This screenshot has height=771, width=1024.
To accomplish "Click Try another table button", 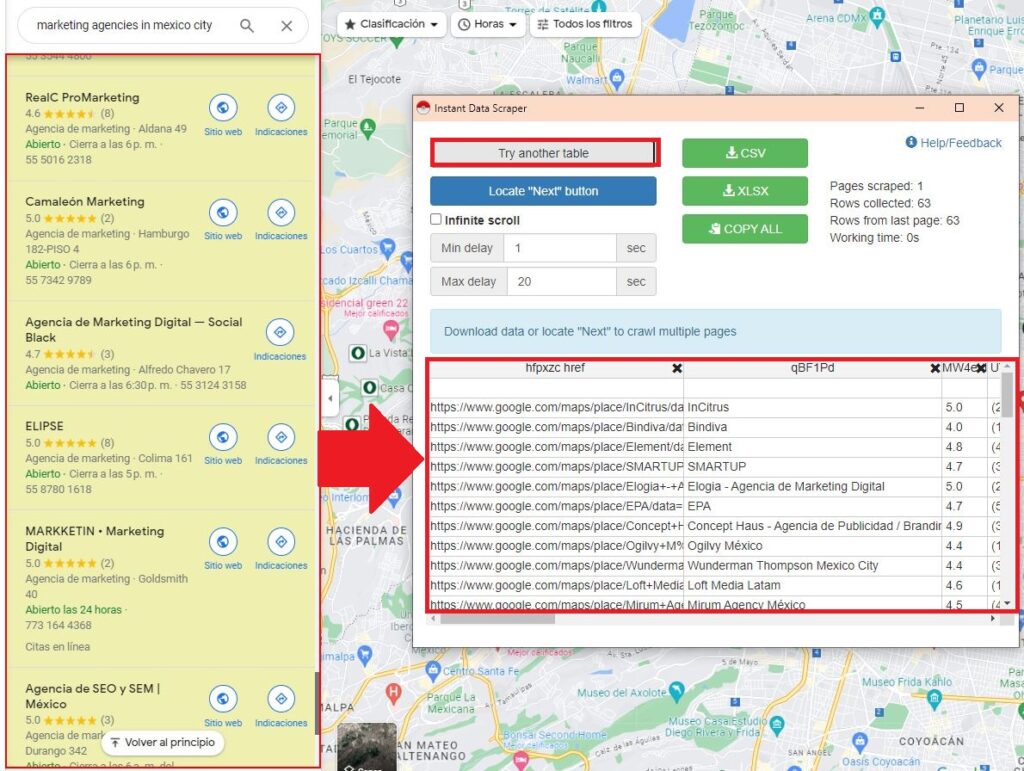I will click(x=543, y=153).
